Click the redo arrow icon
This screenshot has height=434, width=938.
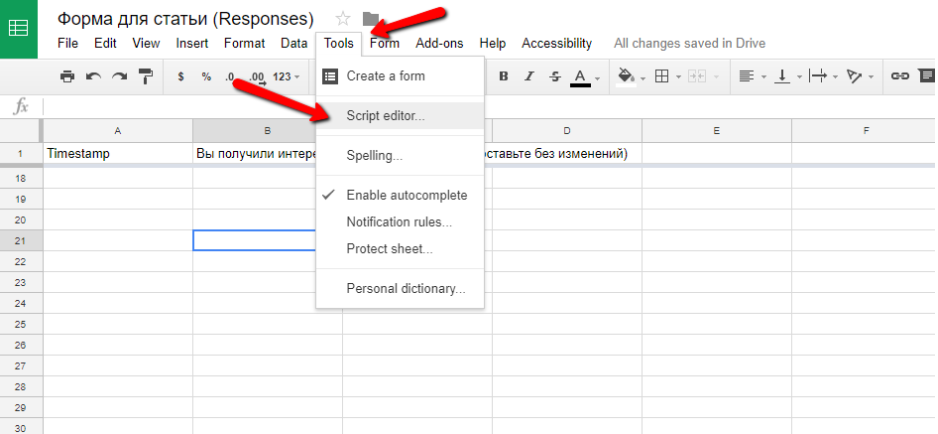[120, 76]
